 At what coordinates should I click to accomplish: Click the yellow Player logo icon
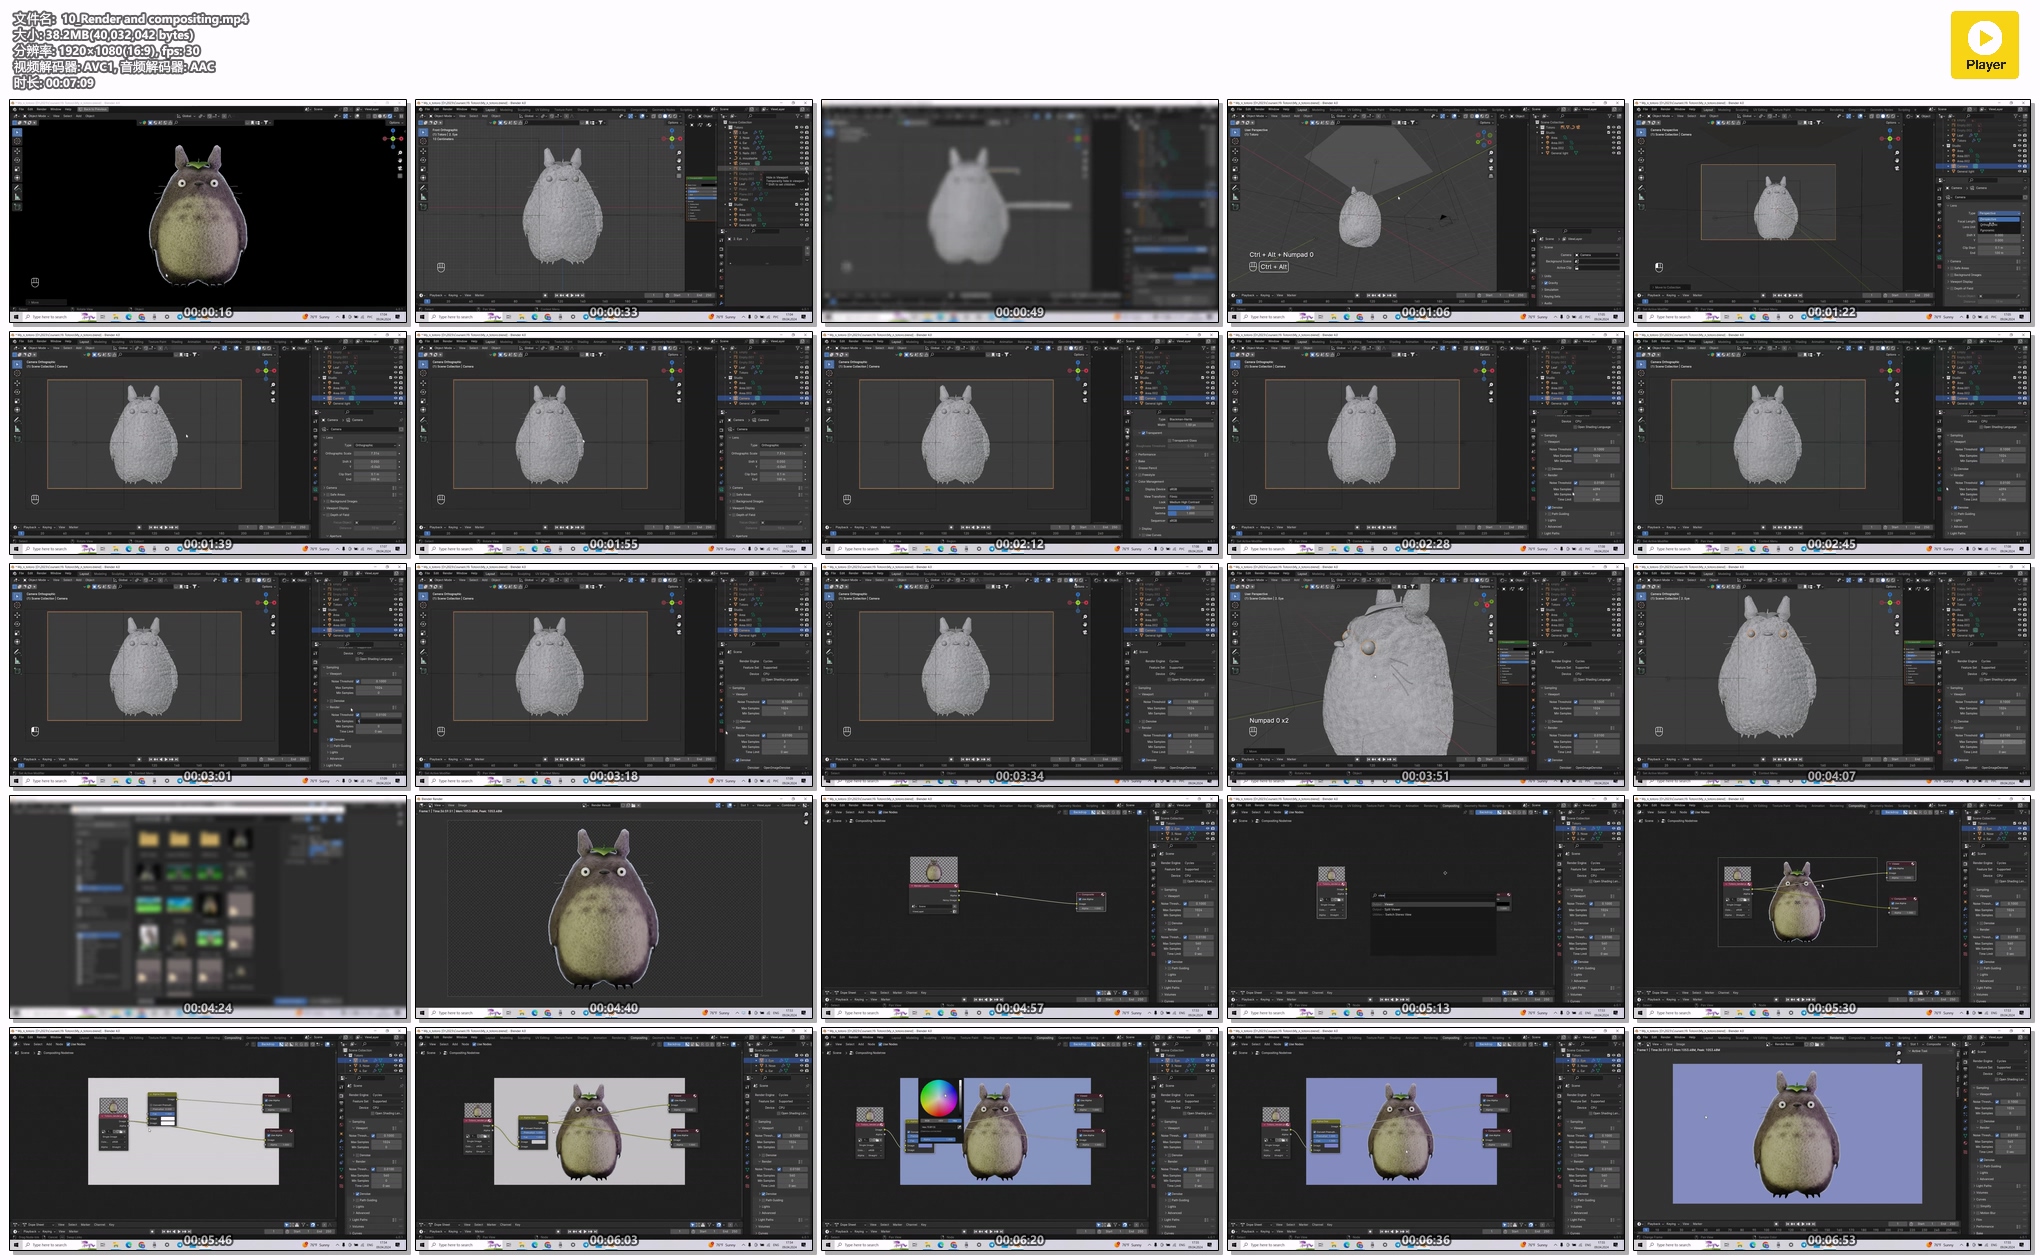click(1985, 45)
